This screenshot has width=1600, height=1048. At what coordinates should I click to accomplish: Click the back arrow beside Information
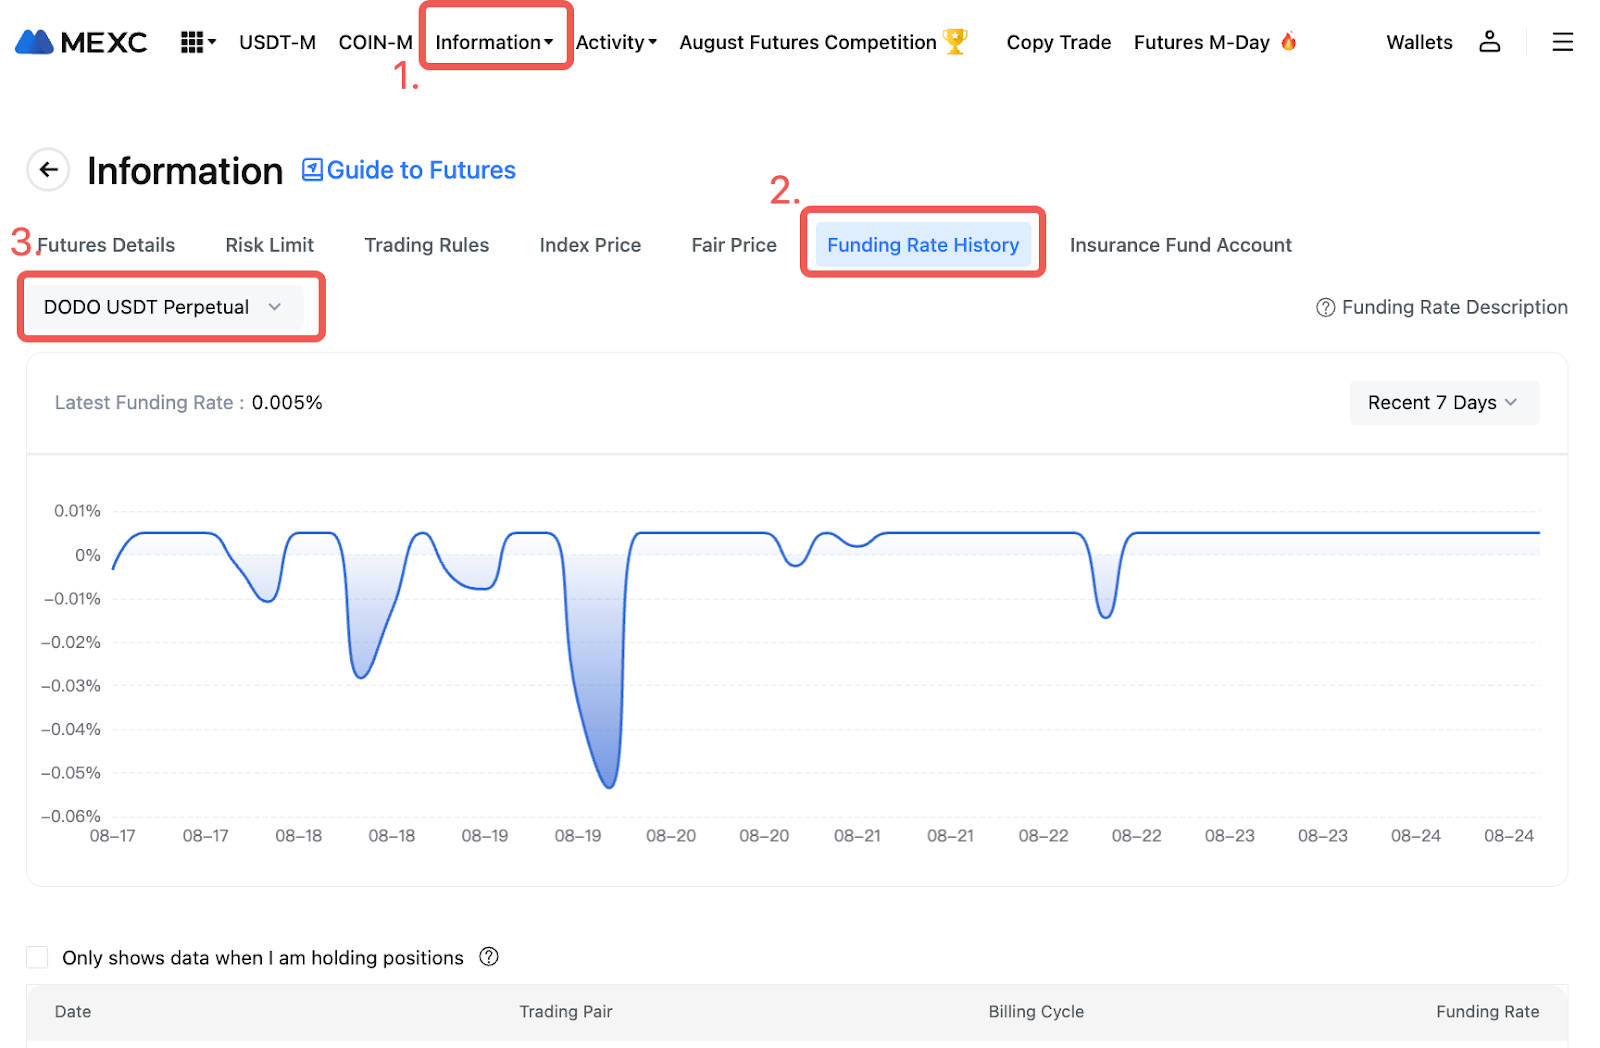[48, 170]
